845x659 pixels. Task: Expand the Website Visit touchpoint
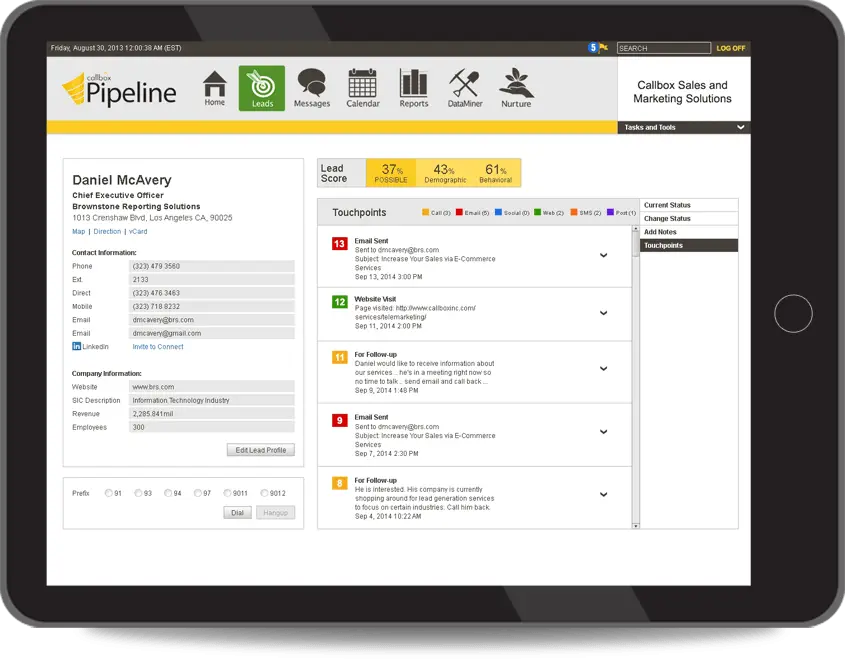[x=604, y=313]
